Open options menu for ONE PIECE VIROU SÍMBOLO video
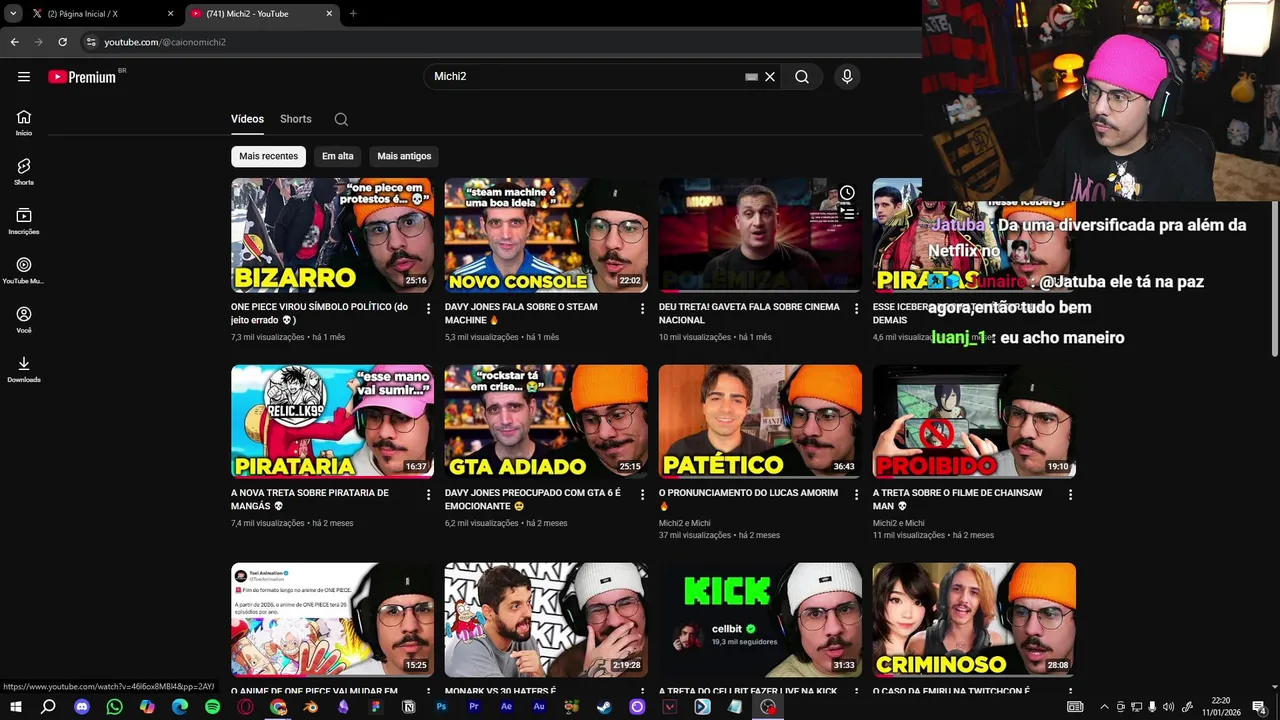 [428, 309]
